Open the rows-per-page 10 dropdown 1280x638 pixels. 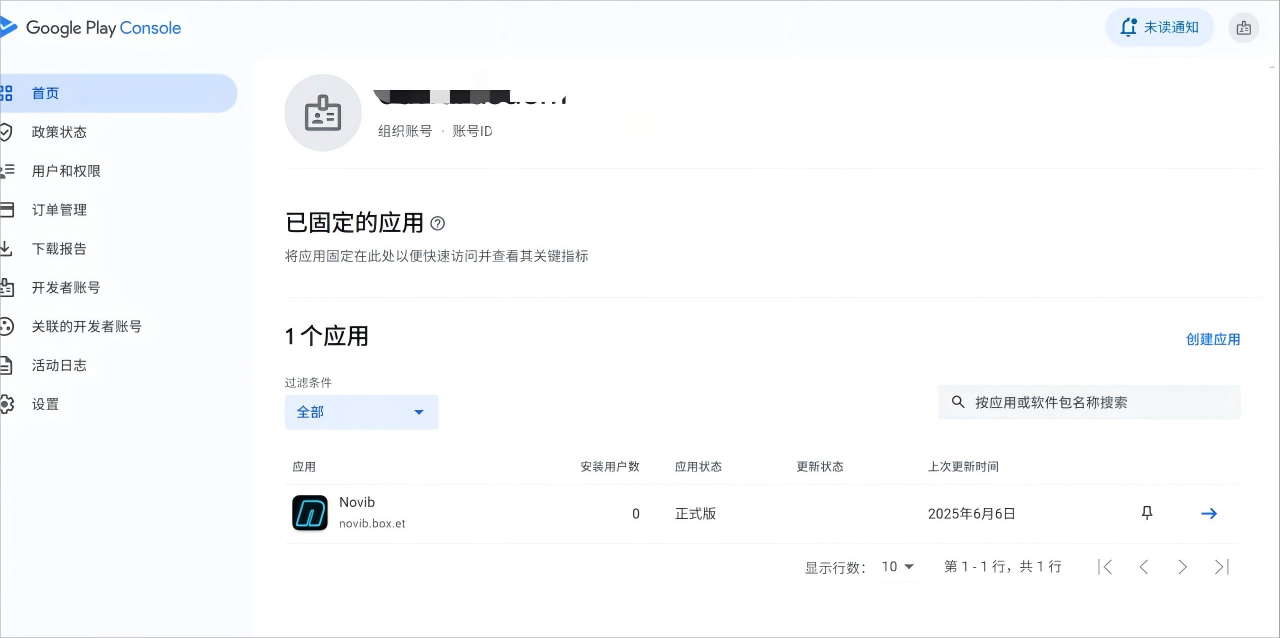pos(898,567)
